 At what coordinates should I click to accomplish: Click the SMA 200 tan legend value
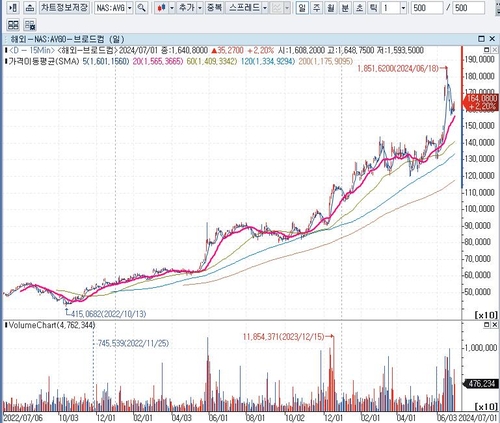(x=325, y=61)
